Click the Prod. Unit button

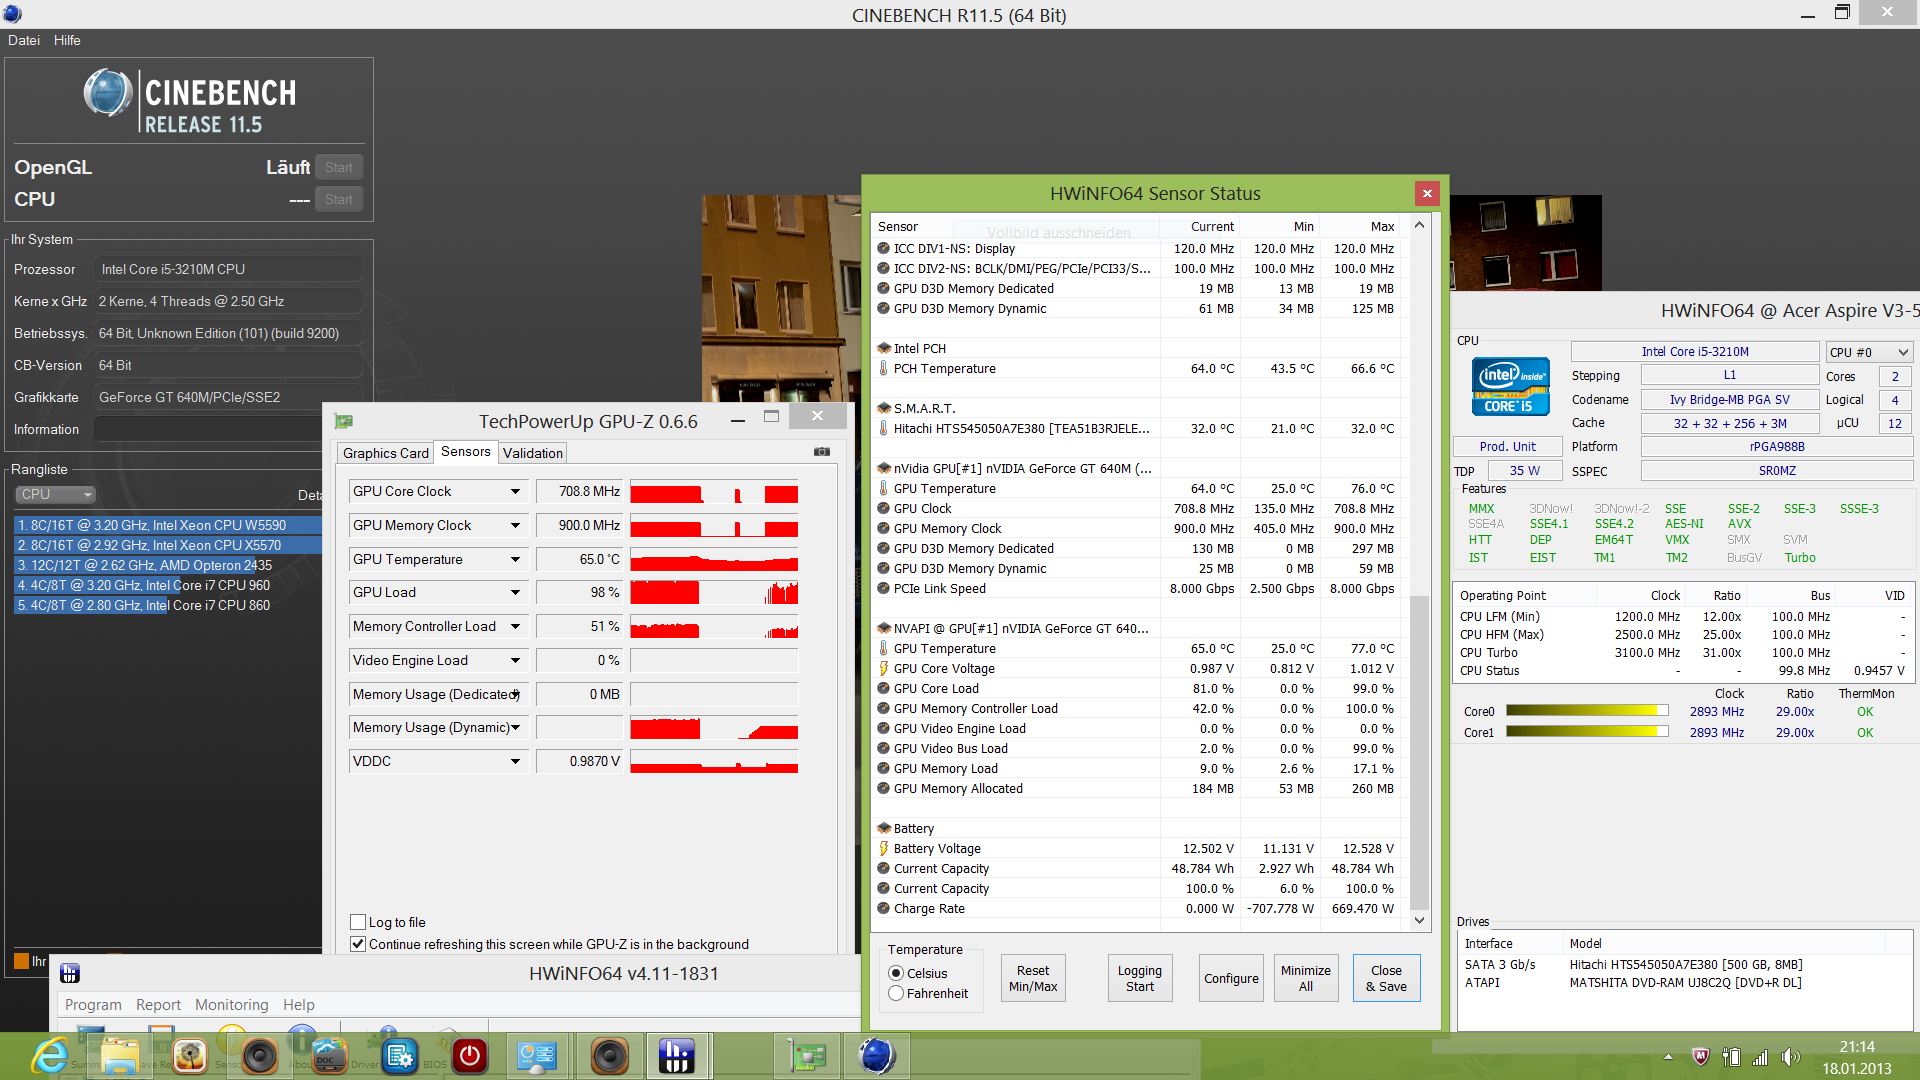coord(1508,447)
